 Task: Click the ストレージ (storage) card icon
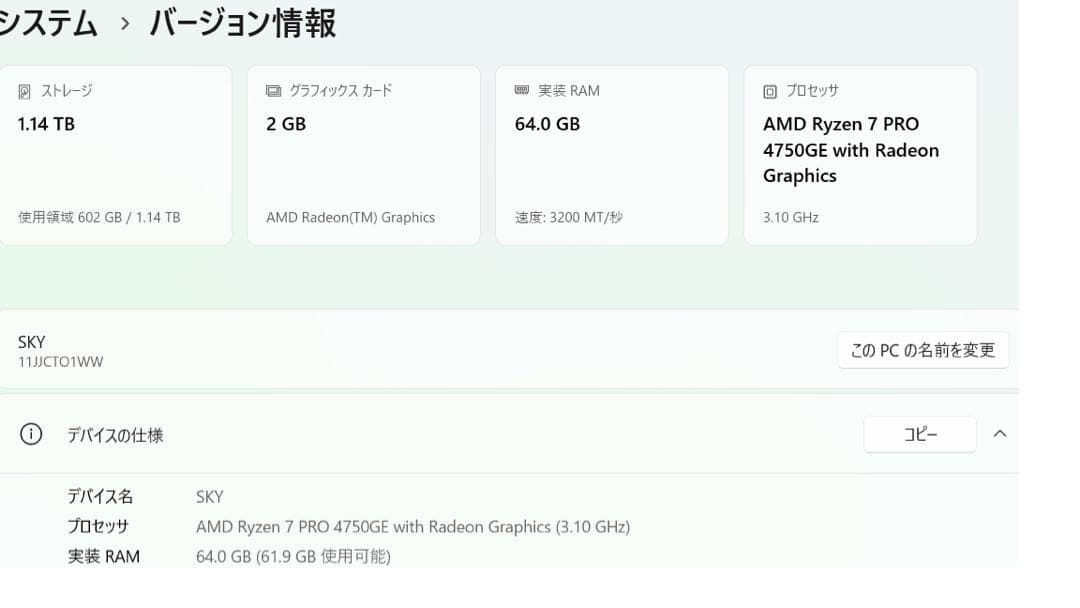coord(25,90)
